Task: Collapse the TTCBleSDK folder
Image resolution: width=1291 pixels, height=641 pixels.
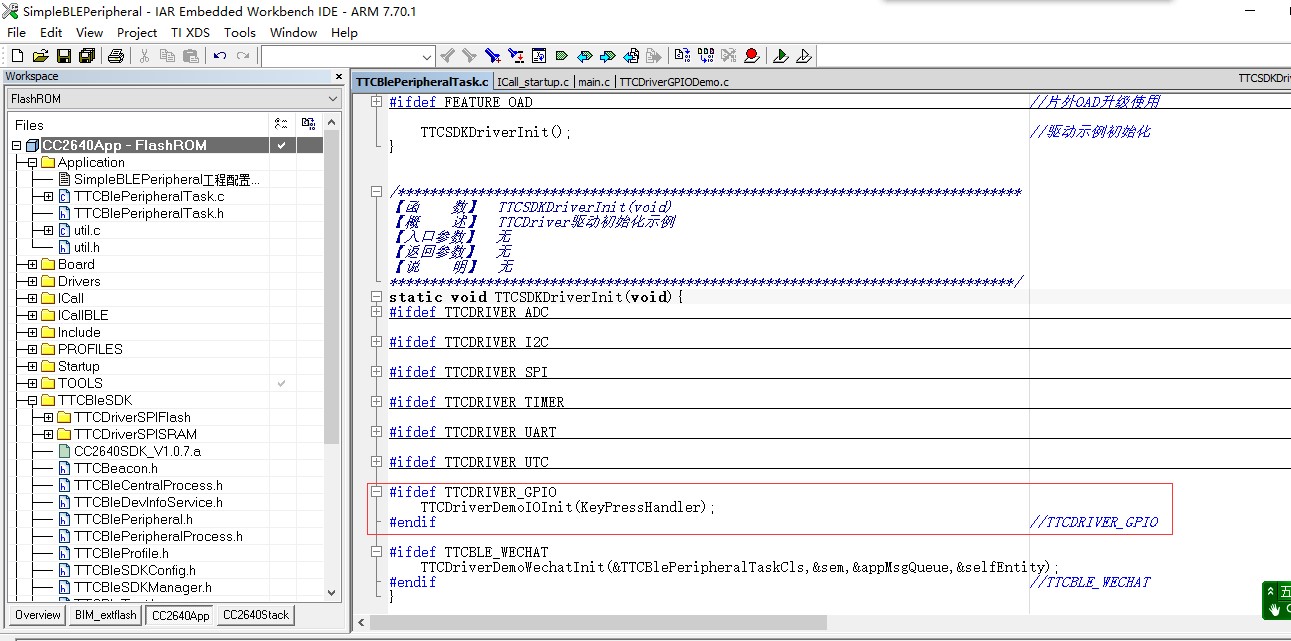Action: click(x=33, y=400)
